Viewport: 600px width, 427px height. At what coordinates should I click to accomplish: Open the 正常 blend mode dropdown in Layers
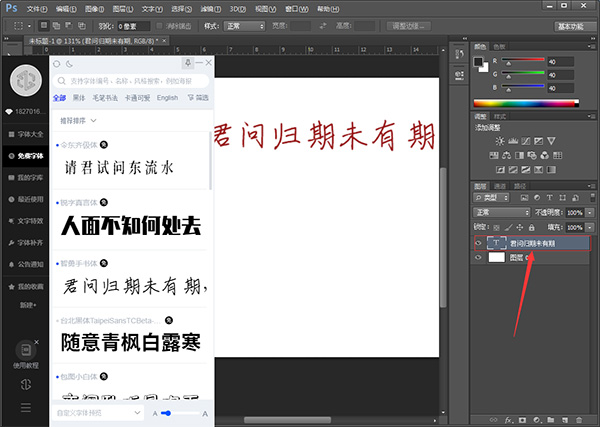500,213
